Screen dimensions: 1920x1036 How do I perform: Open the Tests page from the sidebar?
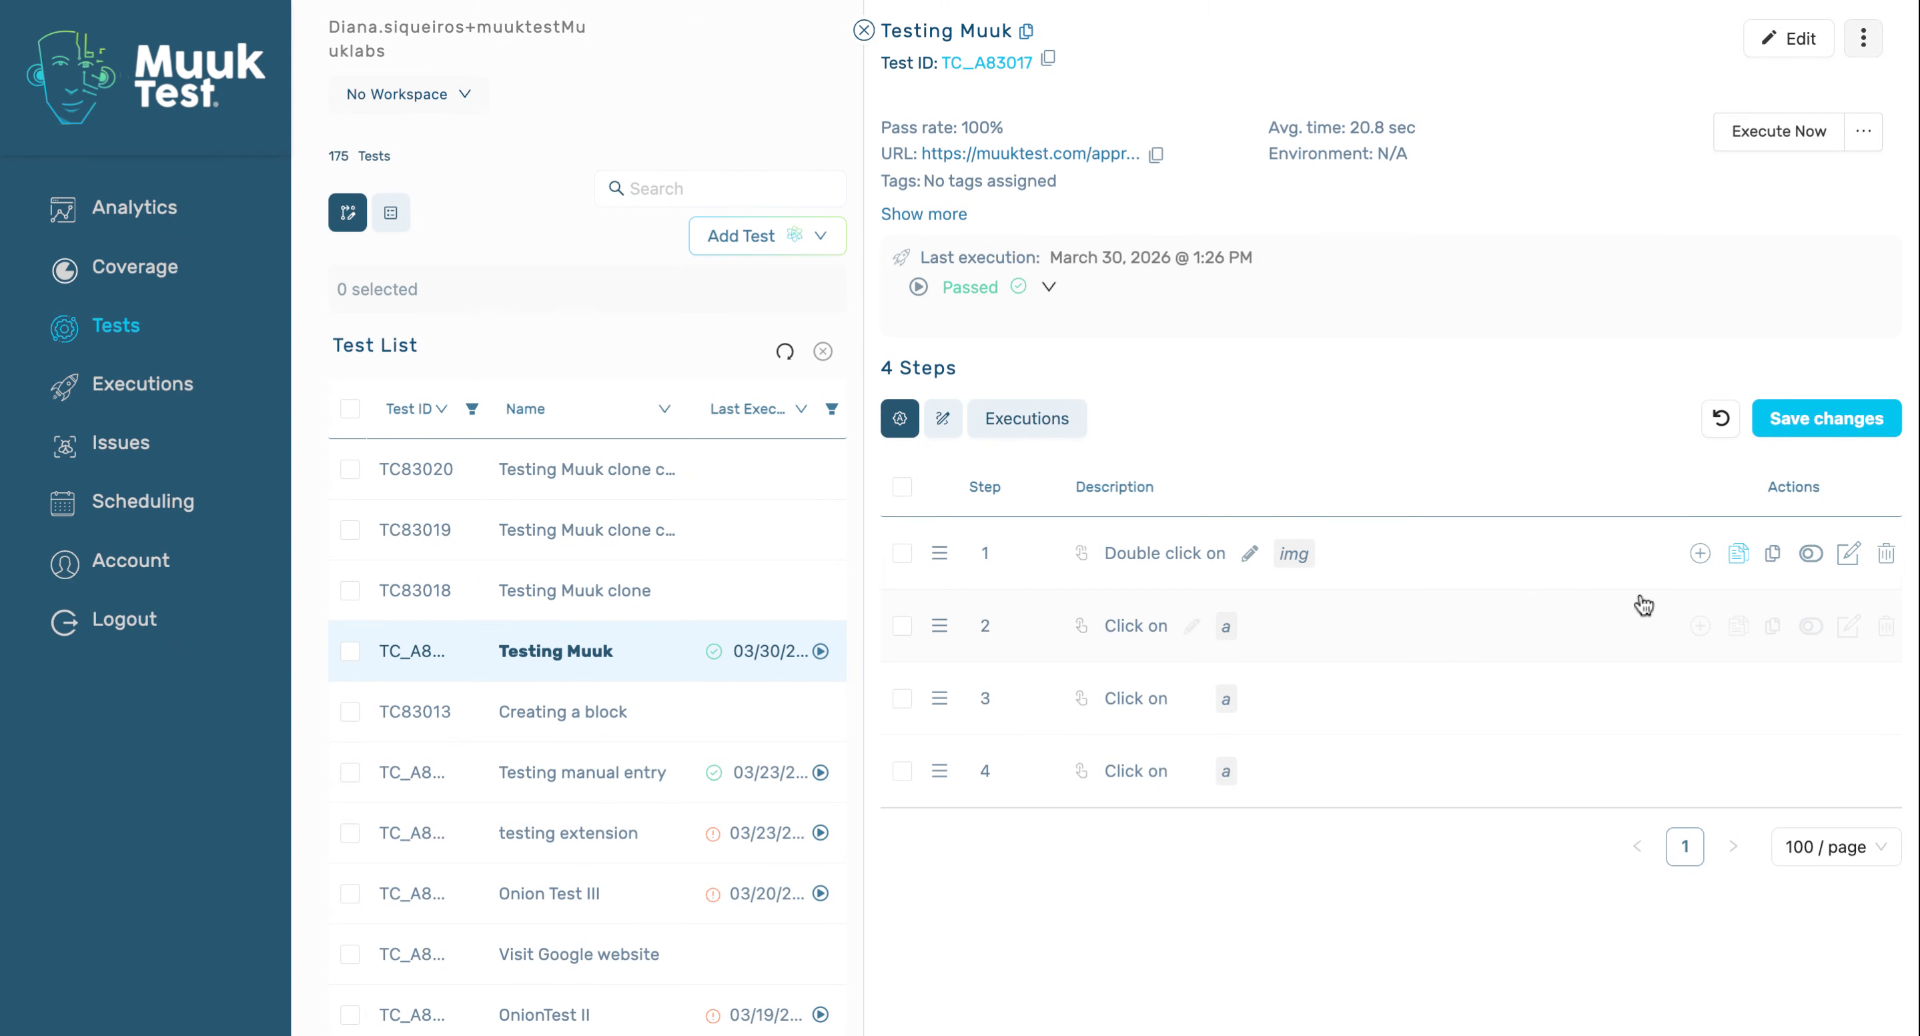tap(95, 326)
